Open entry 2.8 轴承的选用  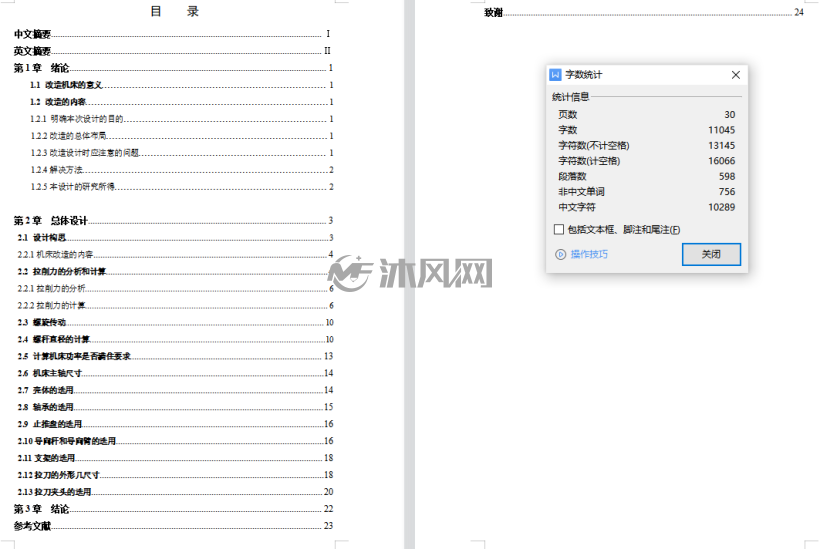coord(175,407)
